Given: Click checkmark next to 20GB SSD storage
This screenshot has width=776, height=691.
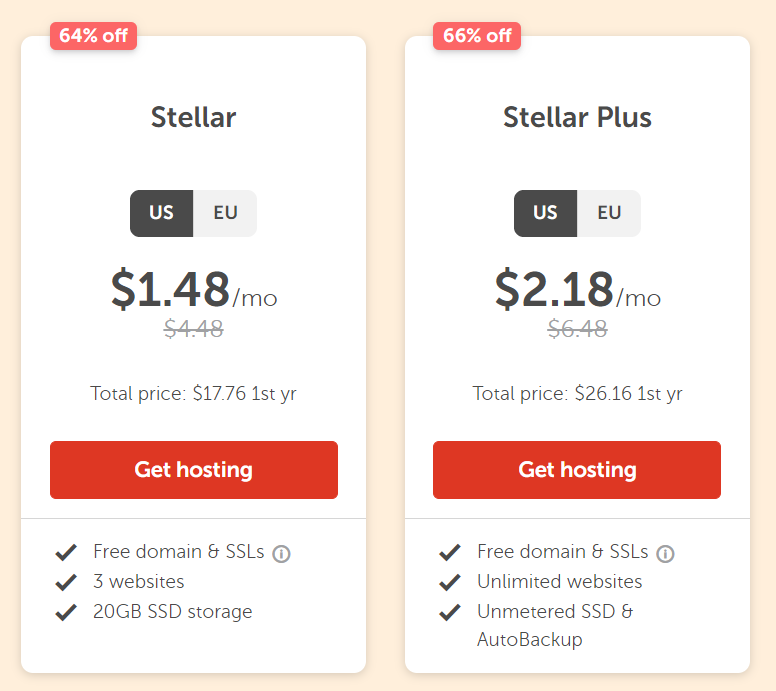Looking at the screenshot, I should point(66,612).
